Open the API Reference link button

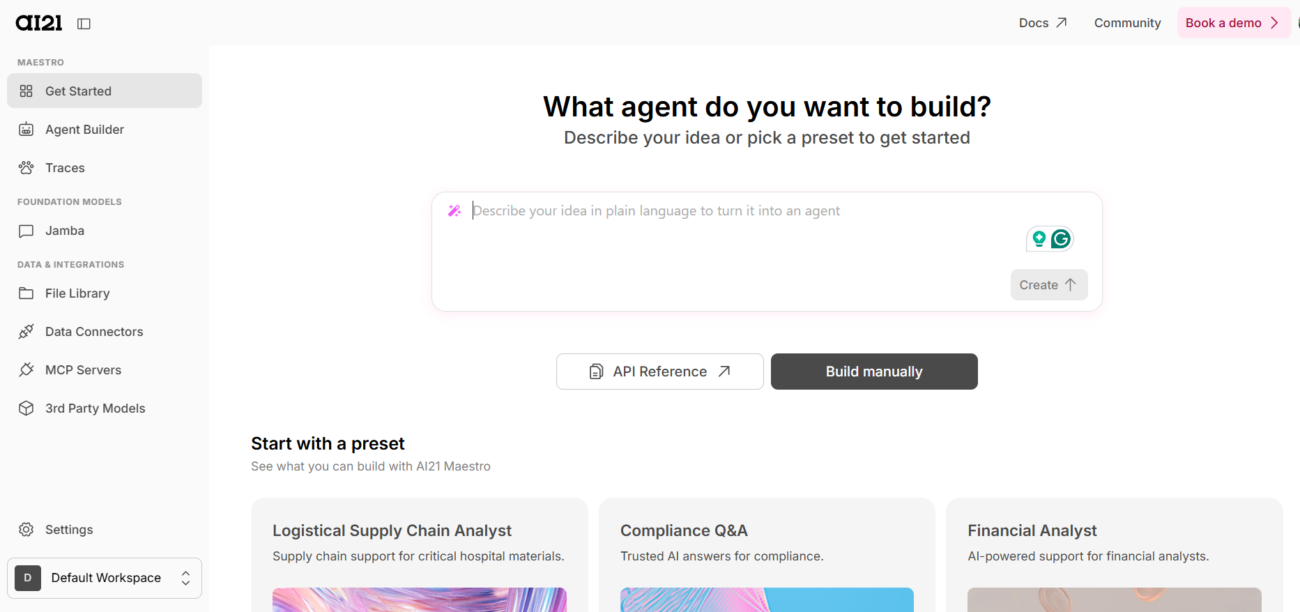coord(660,371)
